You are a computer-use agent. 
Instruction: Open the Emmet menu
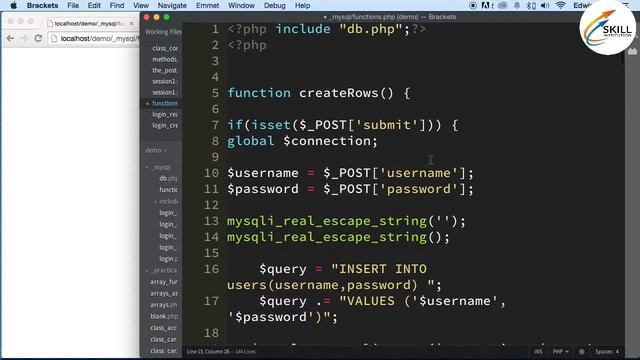click(207, 5)
